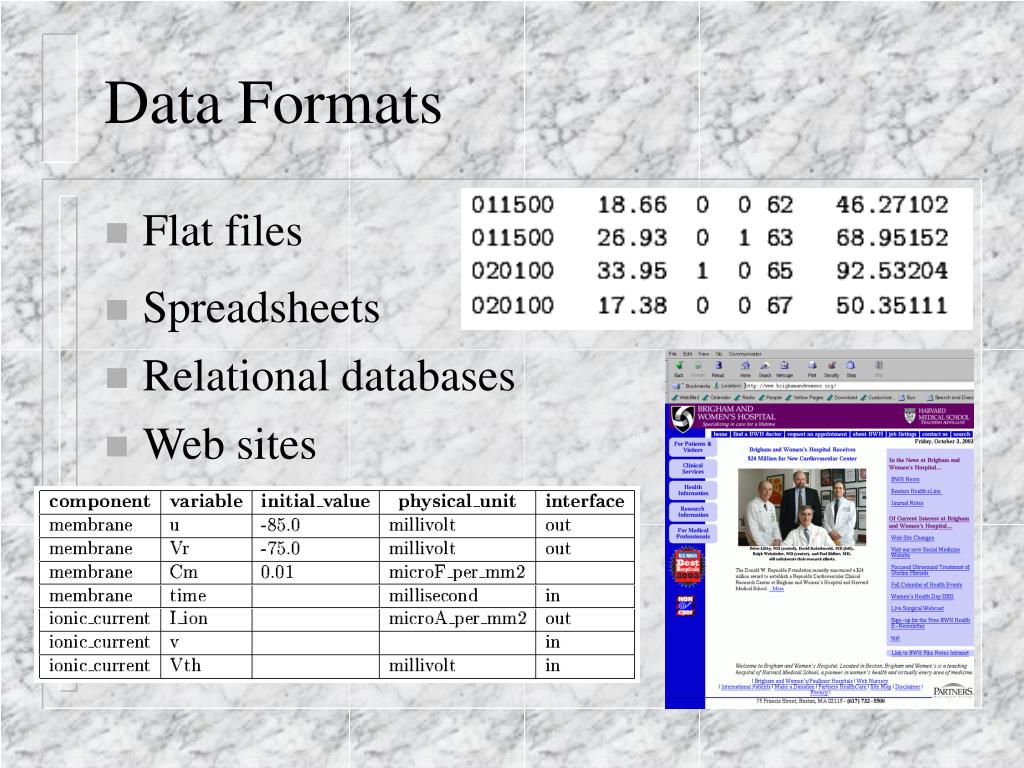The width and height of the screenshot is (1024, 768).
Task: Click 'find a BWH doctor' nav link
Action: [x=758, y=434]
